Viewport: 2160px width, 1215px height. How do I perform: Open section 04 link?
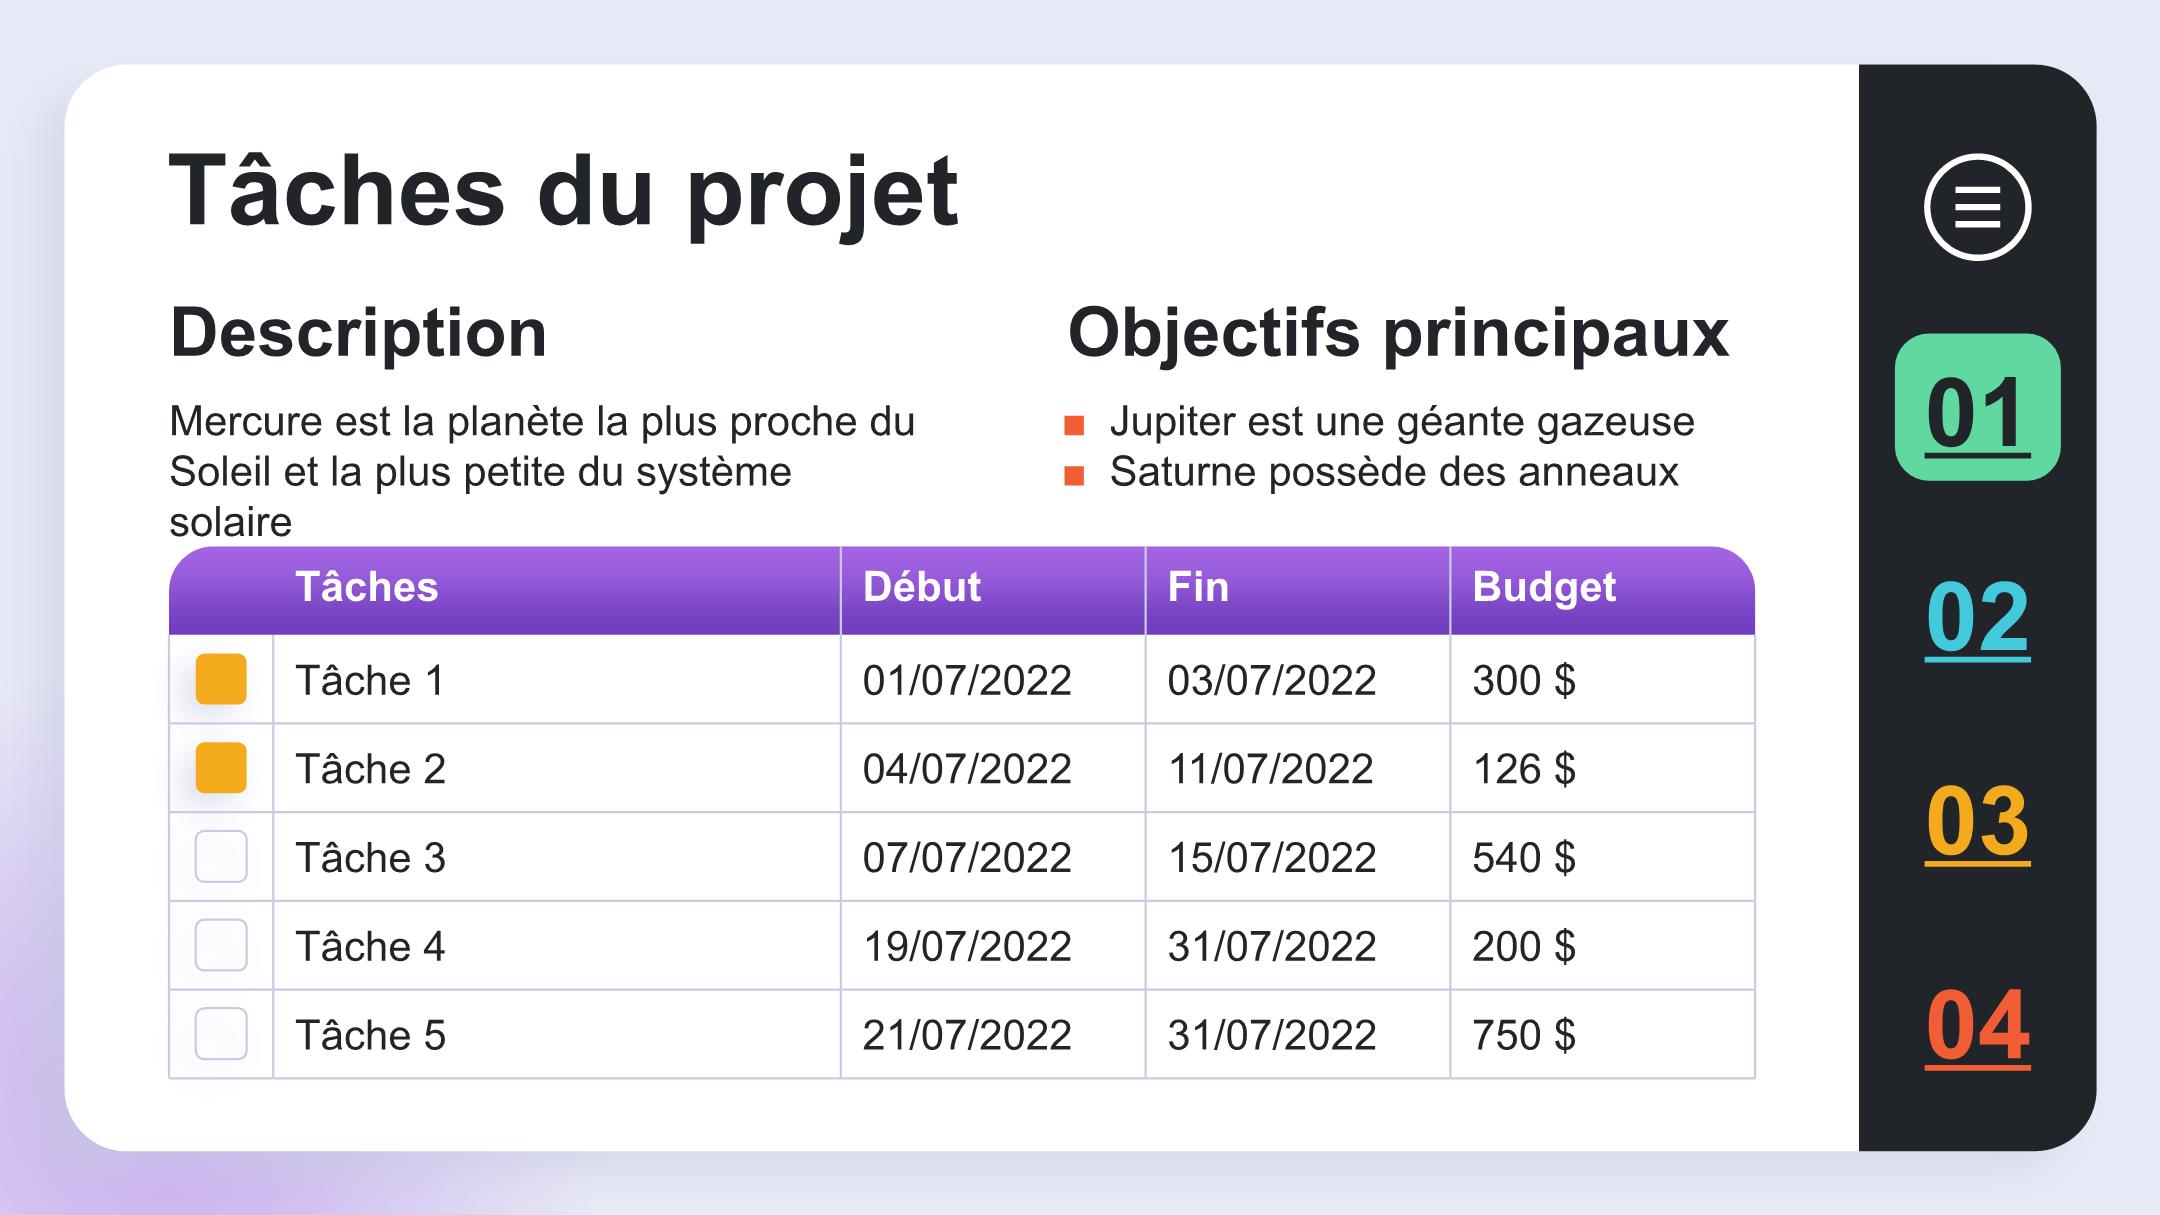click(x=1977, y=1026)
